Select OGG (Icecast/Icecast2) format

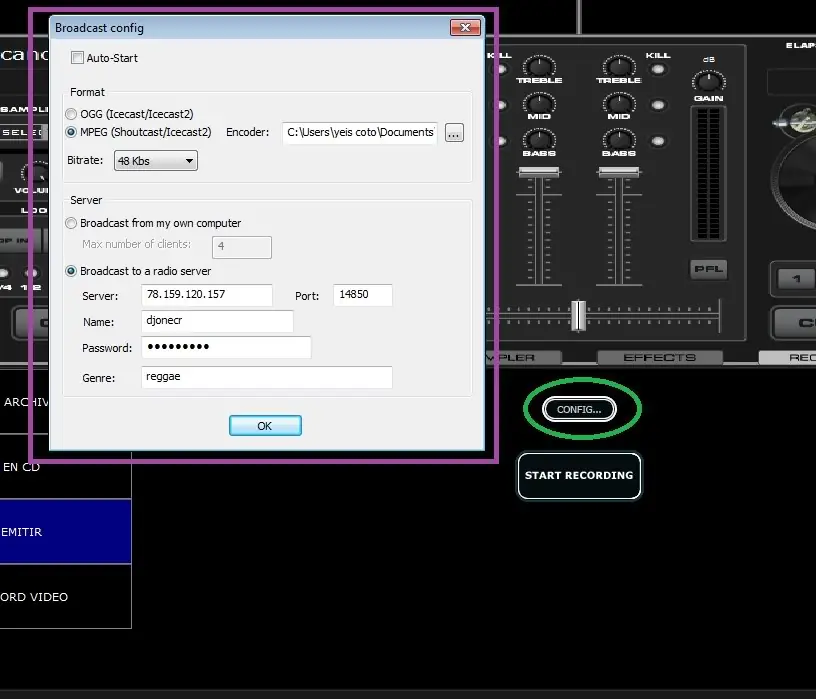(x=71, y=114)
